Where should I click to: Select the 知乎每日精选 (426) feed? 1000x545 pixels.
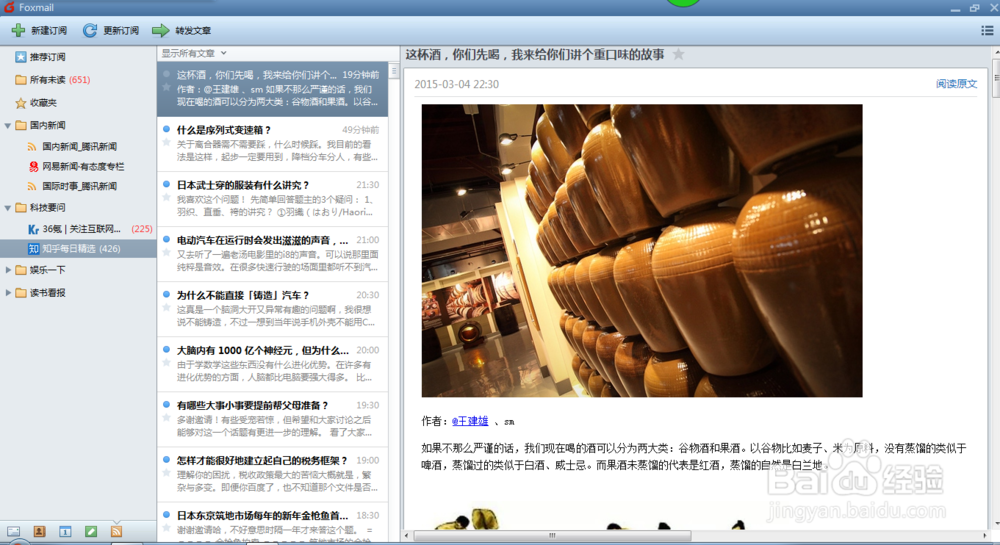coord(78,249)
